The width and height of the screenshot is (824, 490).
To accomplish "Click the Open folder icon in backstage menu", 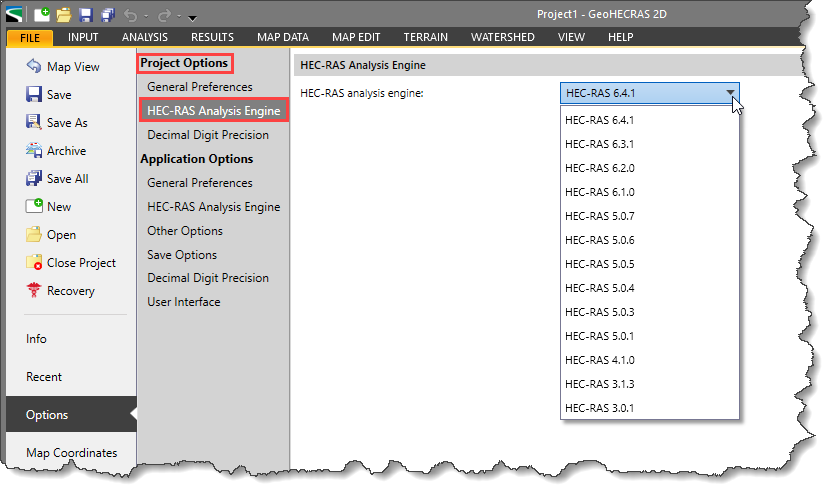I will 34,234.
